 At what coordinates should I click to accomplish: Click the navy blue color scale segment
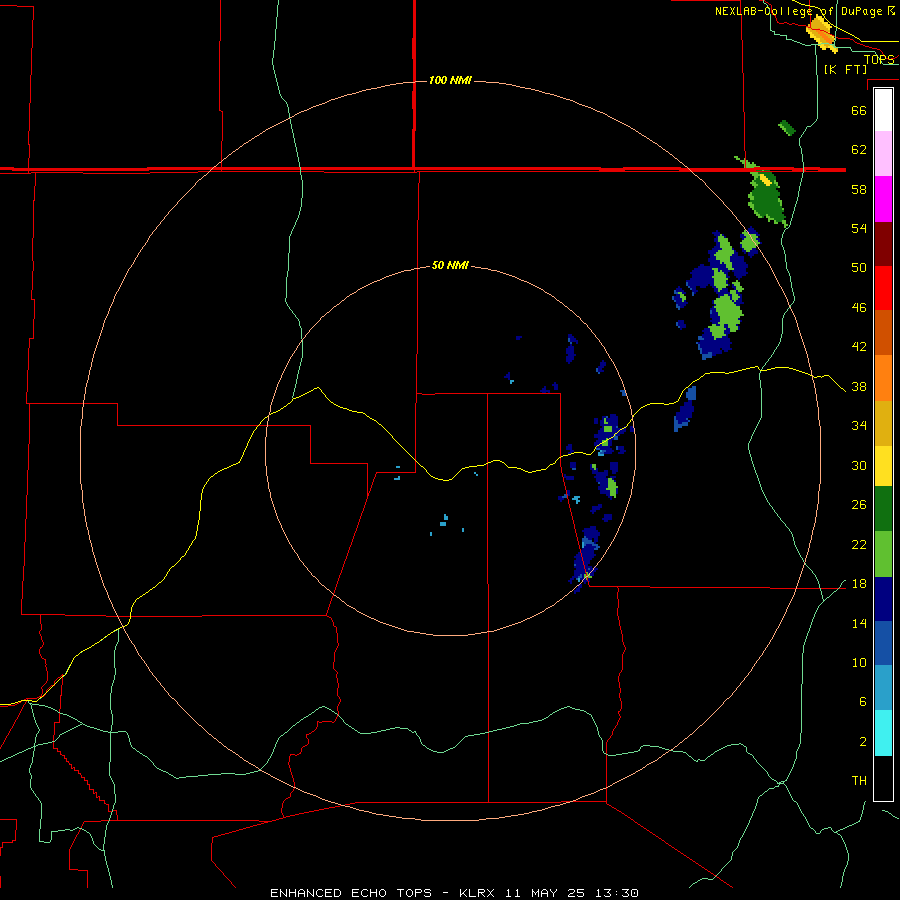tap(883, 599)
